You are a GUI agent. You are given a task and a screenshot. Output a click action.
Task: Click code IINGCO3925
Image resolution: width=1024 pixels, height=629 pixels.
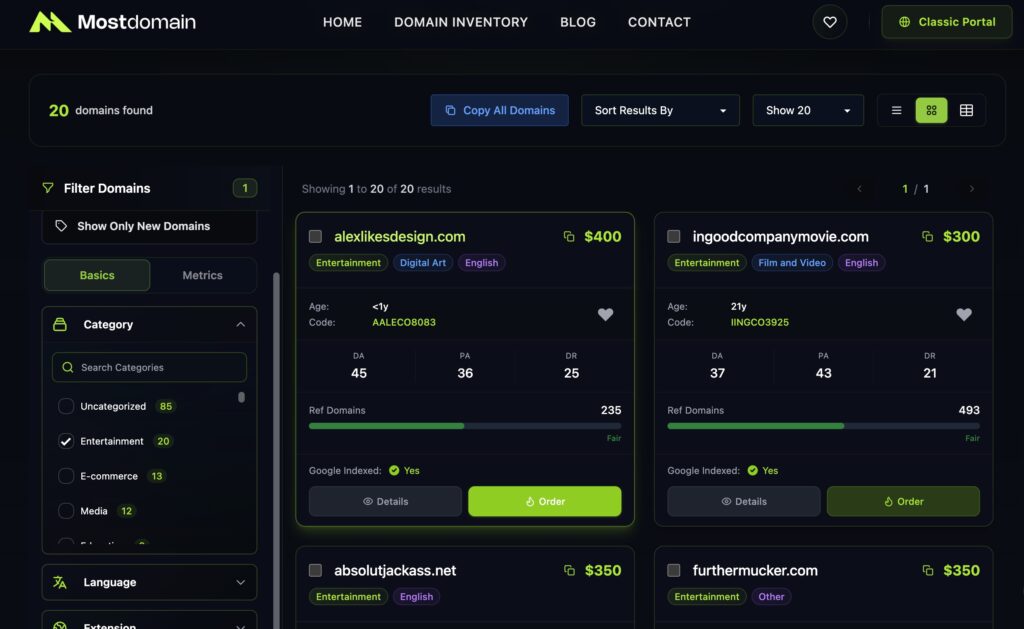click(x=760, y=322)
